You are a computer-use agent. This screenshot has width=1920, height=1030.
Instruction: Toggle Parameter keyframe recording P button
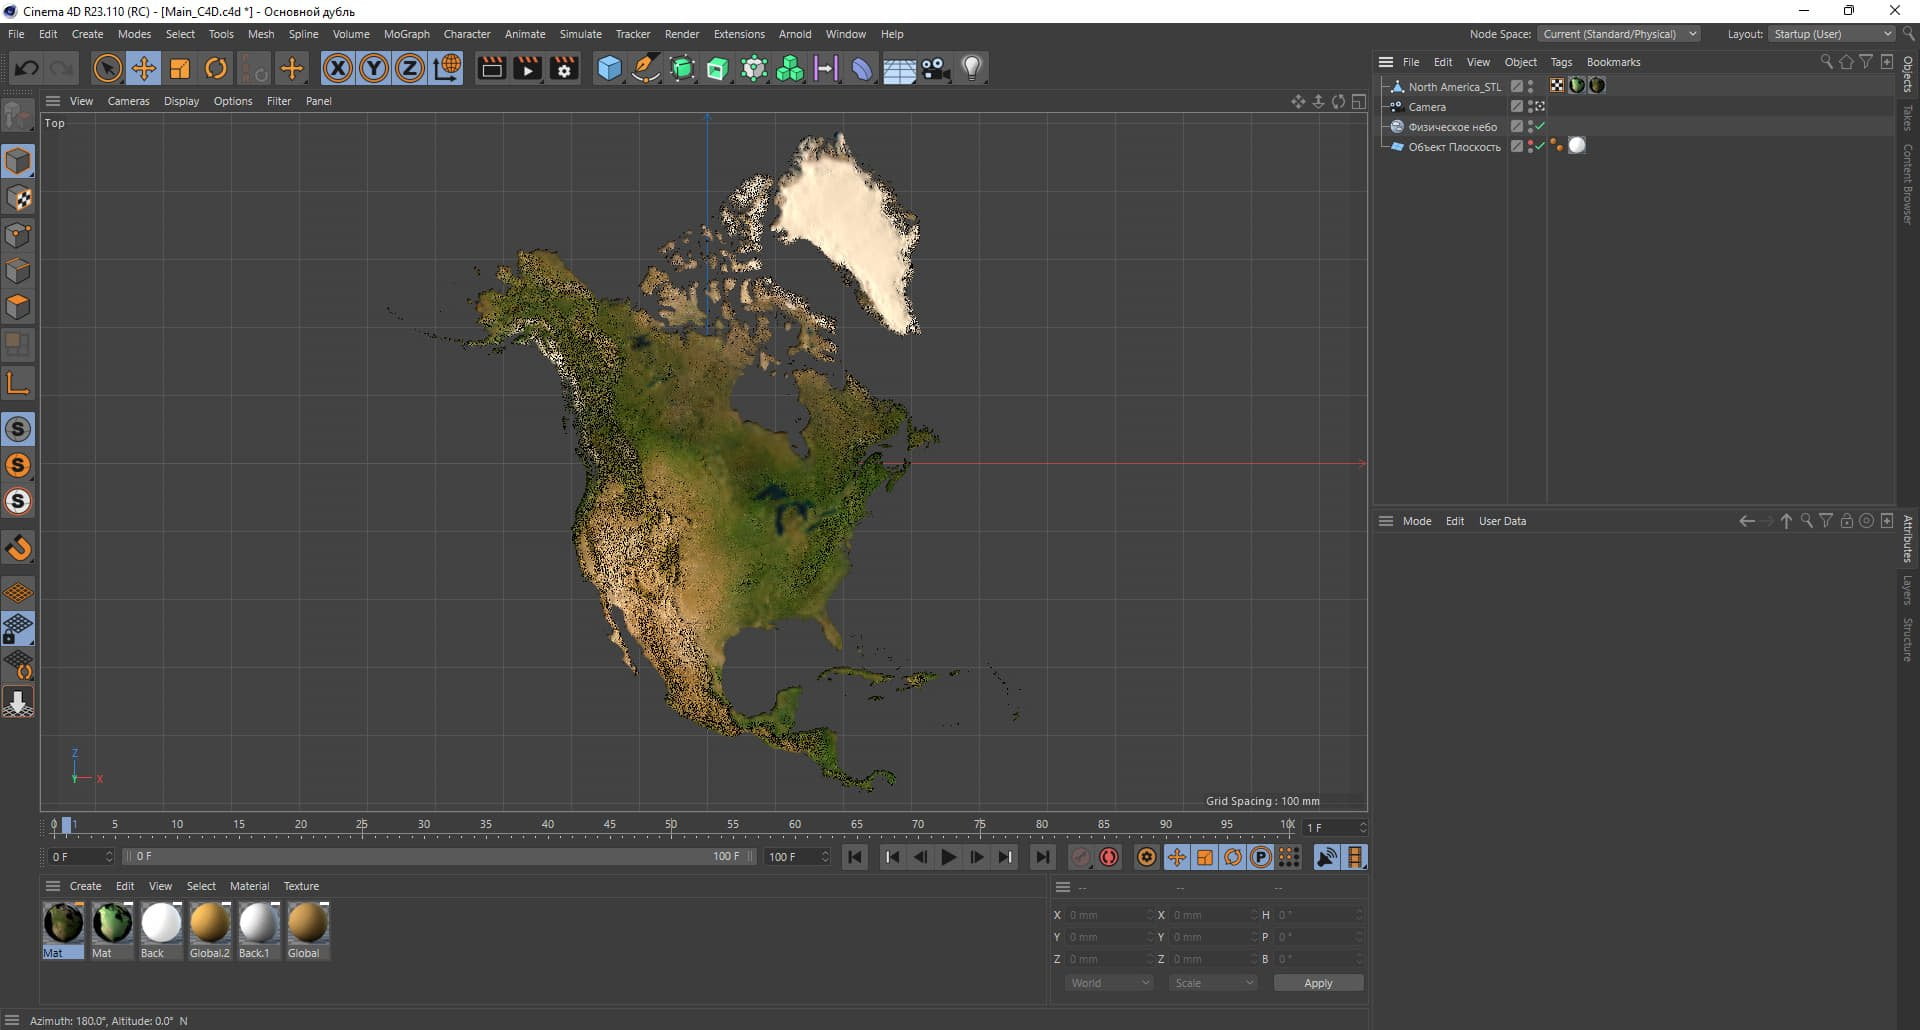pos(1261,857)
